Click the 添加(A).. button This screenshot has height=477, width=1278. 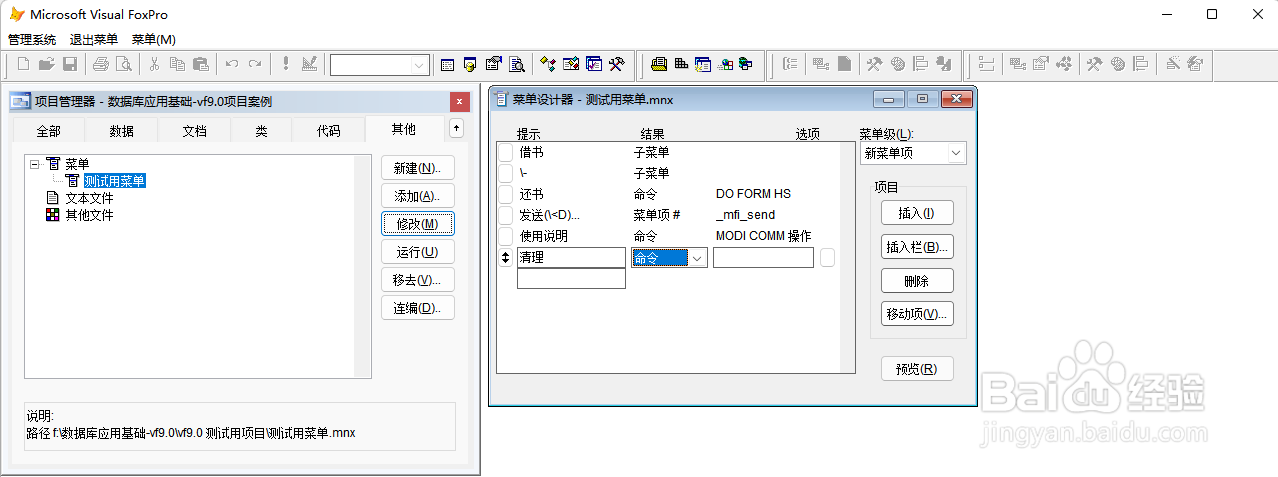[x=418, y=196]
